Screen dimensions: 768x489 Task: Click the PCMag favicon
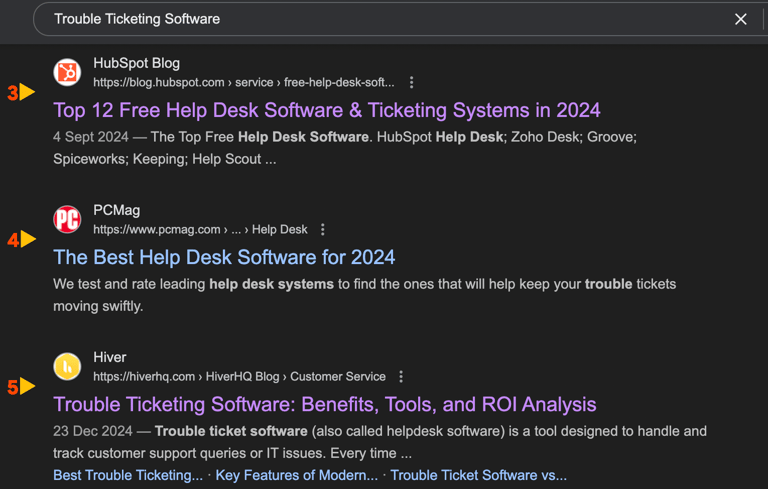(x=67, y=219)
